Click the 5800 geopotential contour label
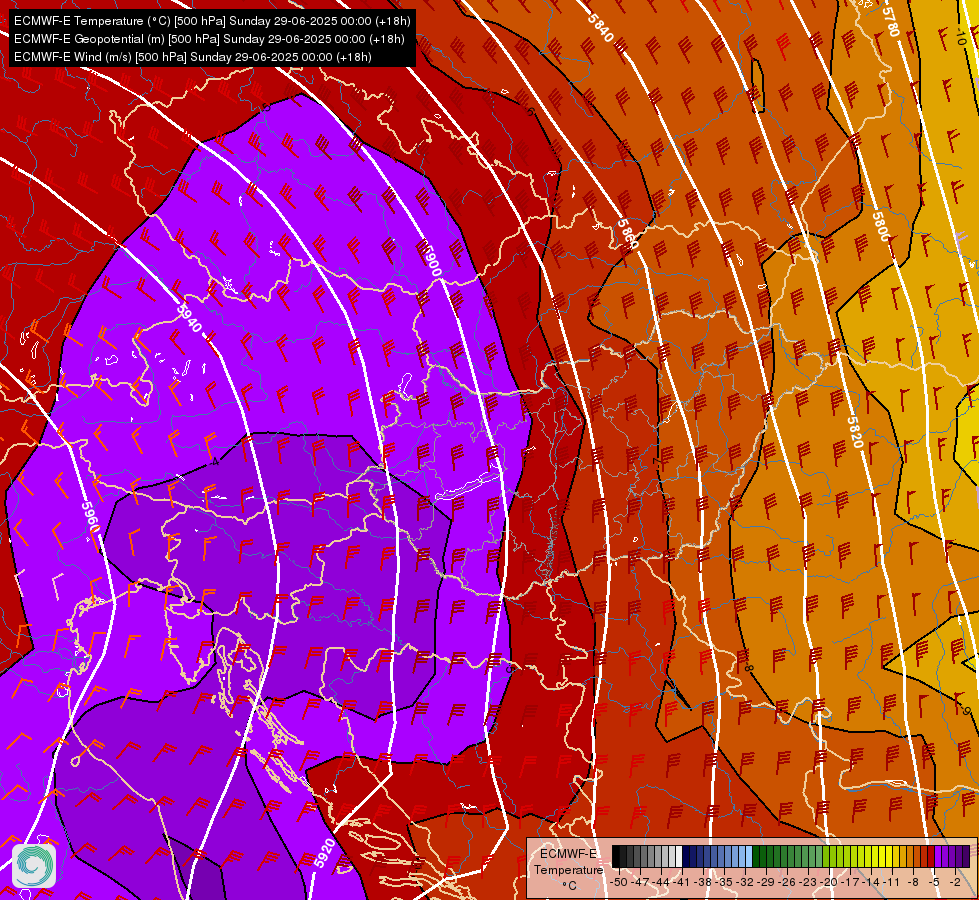Screen dimensions: 979x900 click(880, 226)
